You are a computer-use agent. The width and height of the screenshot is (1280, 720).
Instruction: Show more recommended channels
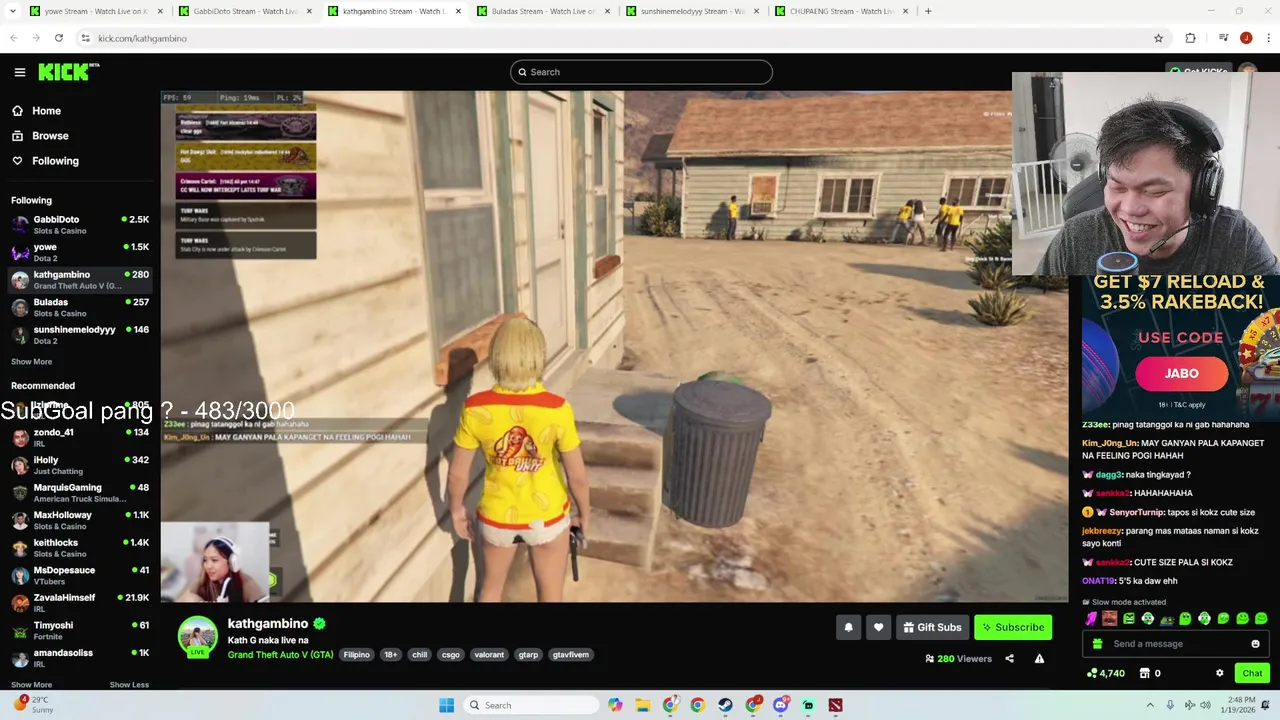coord(31,685)
